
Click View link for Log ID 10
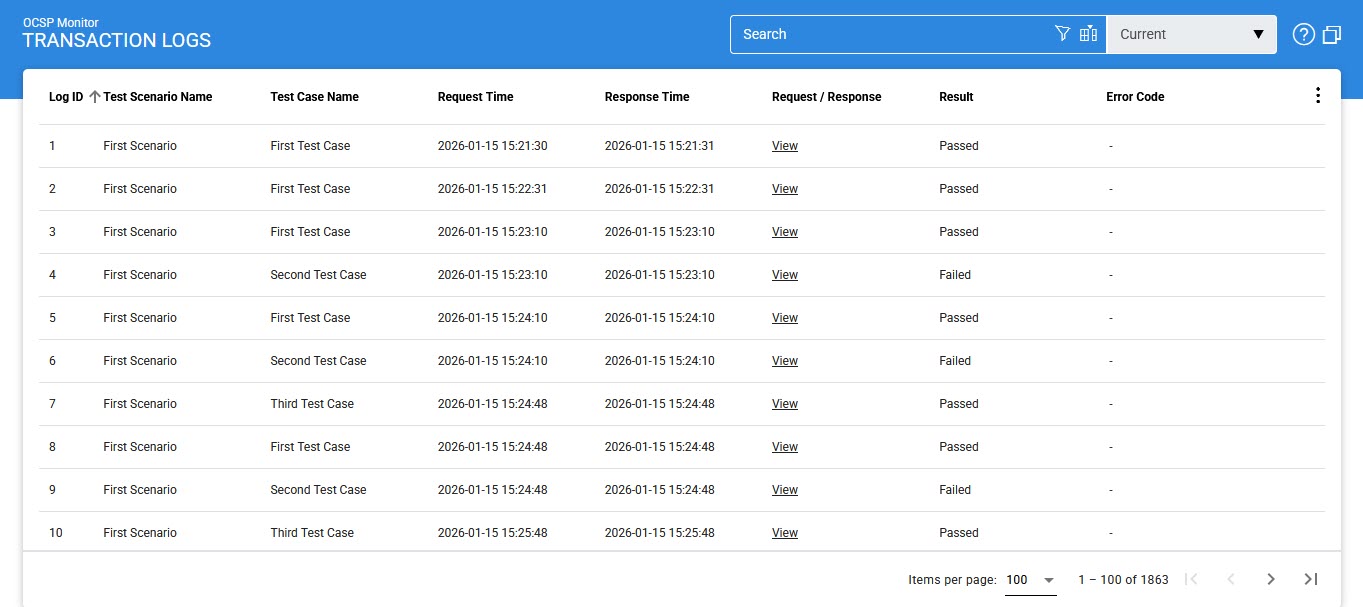785,533
